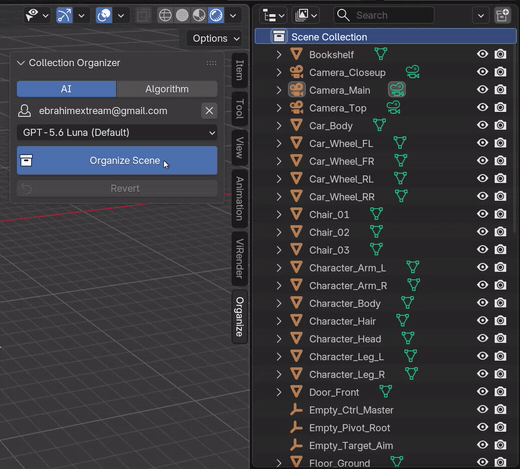Click the Empty_Pivot_Root empty icon
This screenshot has width=520, height=469.
pyautogui.click(x=296, y=427)
